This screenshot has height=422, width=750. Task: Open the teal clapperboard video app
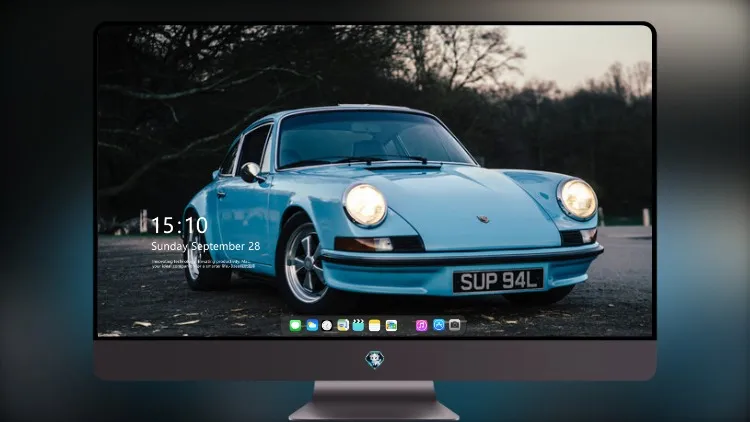tap(358, 325)
